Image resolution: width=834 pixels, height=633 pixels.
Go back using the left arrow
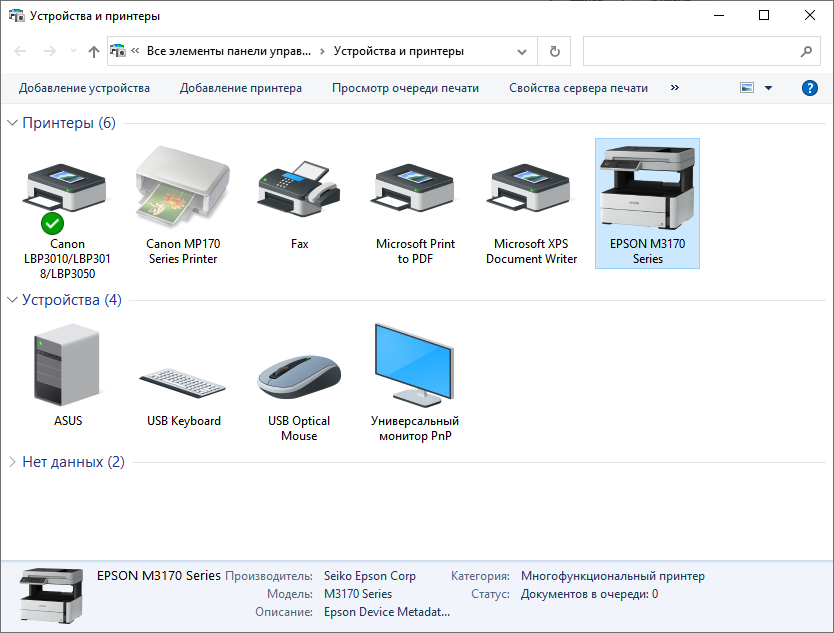click(x=20, y=51)
